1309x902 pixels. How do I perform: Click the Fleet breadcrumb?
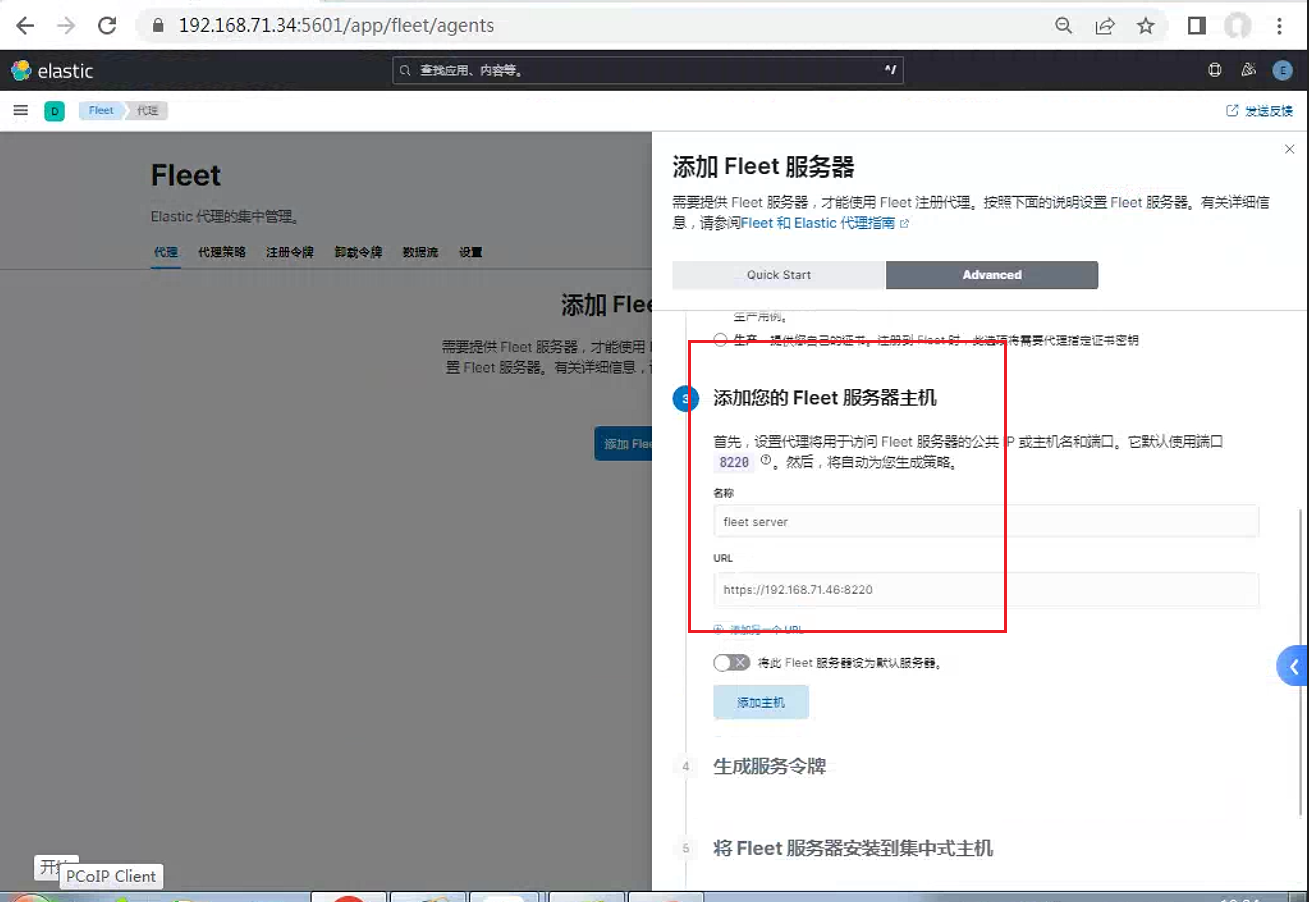pyautogui.click(x=101, y=110)
